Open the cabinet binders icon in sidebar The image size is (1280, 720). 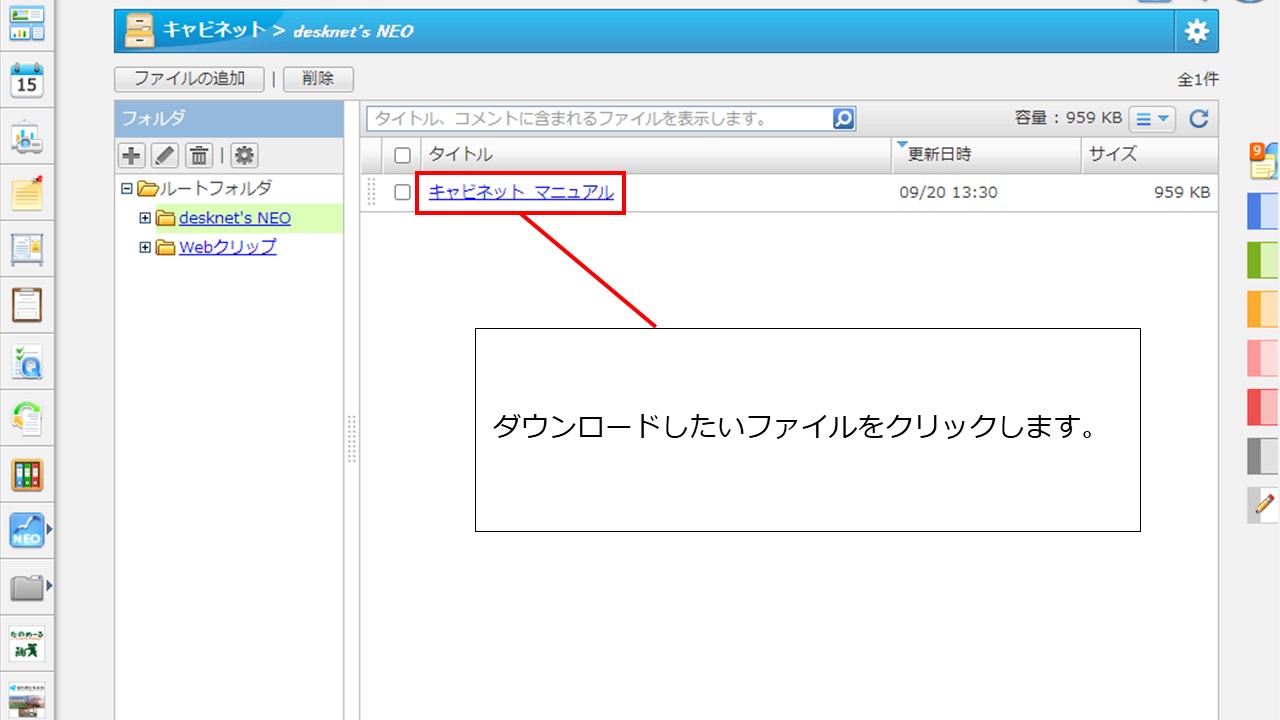(27, 475)
